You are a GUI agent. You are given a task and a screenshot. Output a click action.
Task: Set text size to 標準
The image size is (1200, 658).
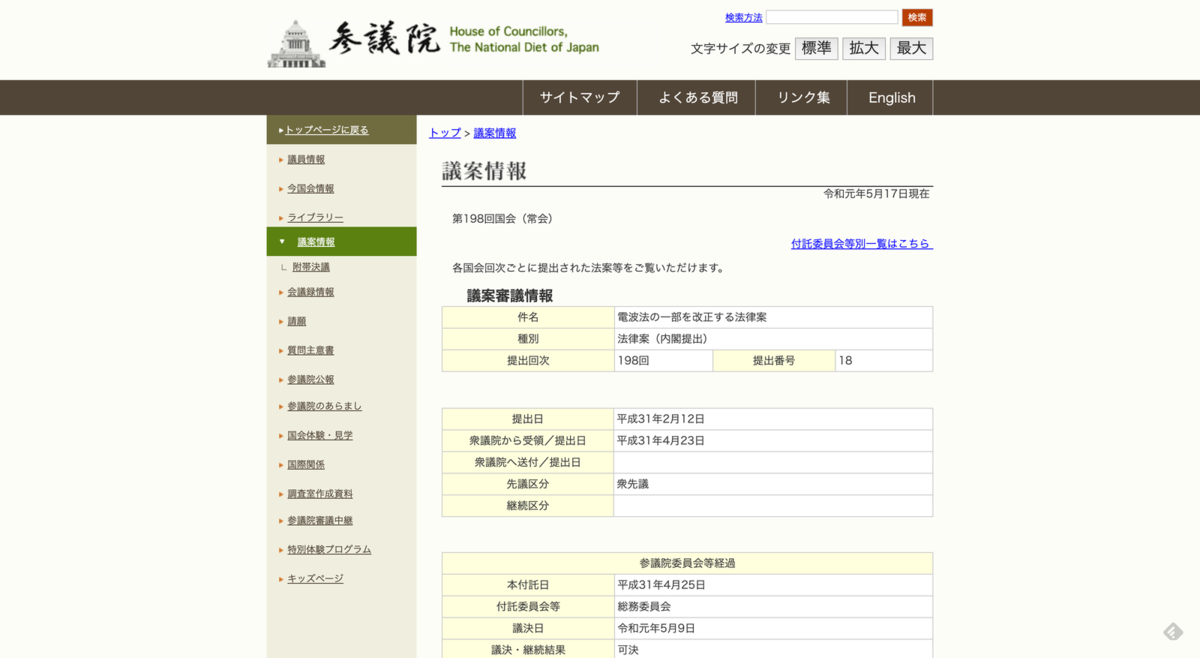tap(816, 48)
